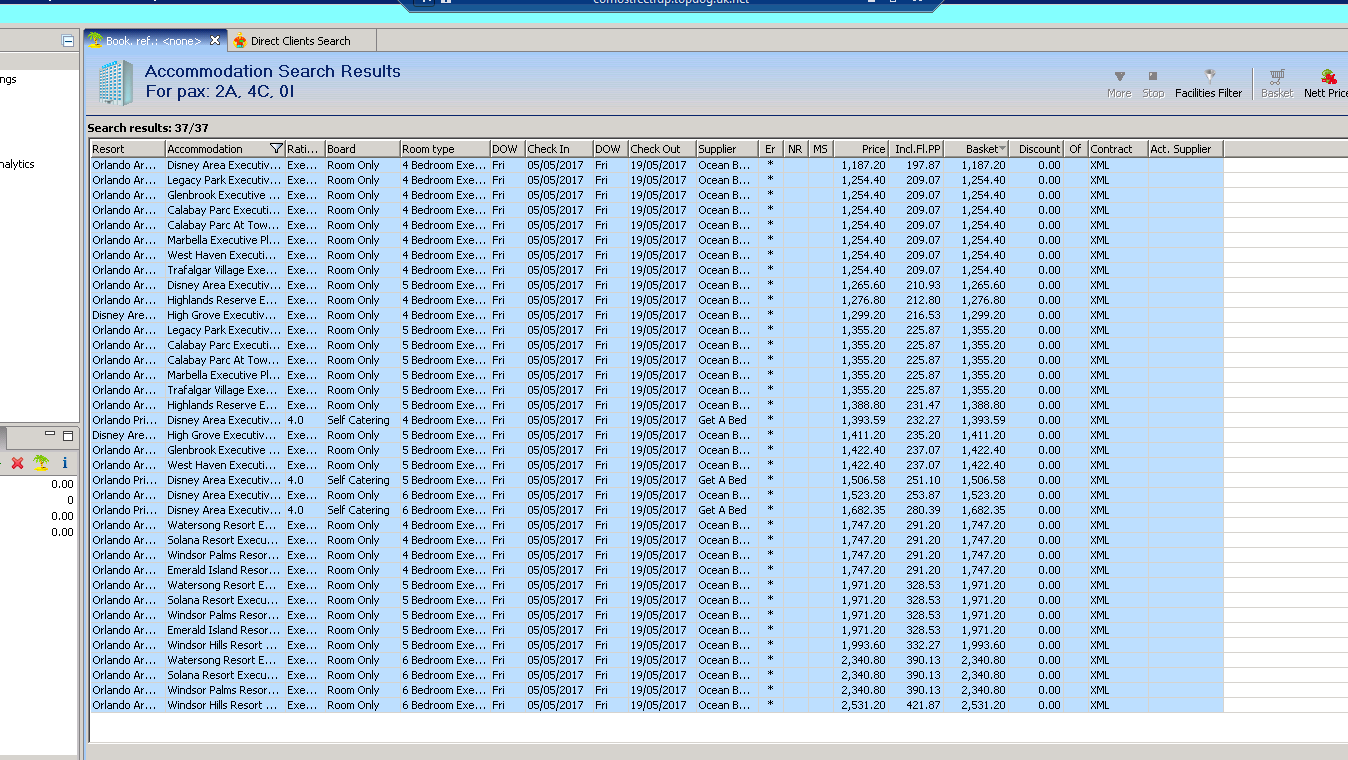Click the Of column header
Screen dimensions: 1348x760
click(1076, 149)
